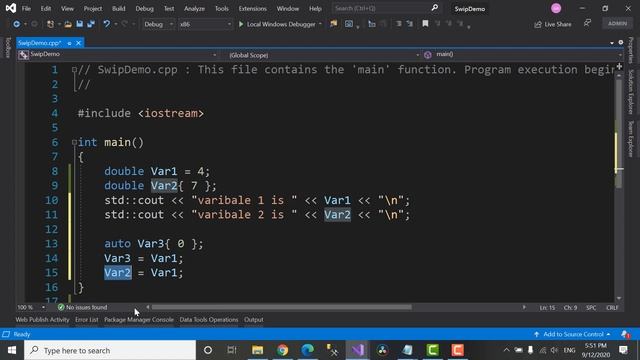Click the ADMIN badge button

(617, 23)
